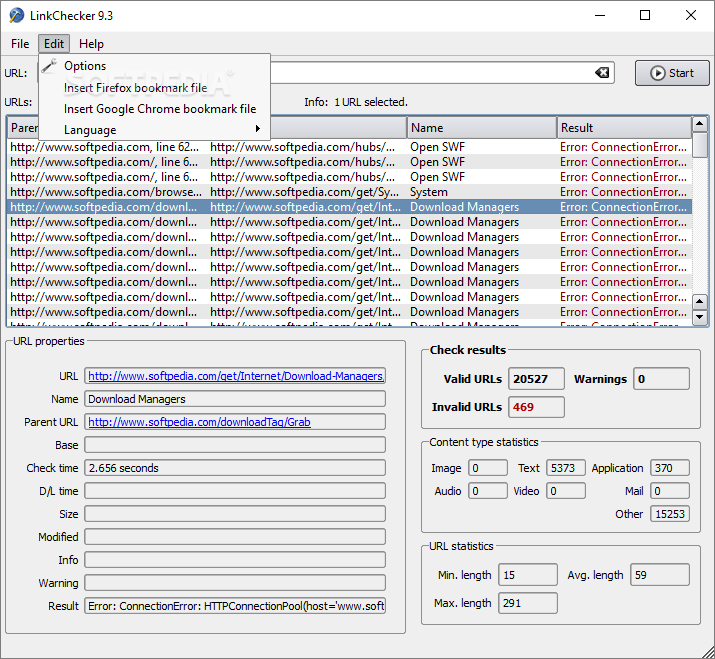Click the Name field showing Download Managers
Viewport: 715px width, 659px height.
tap(235, 399)
